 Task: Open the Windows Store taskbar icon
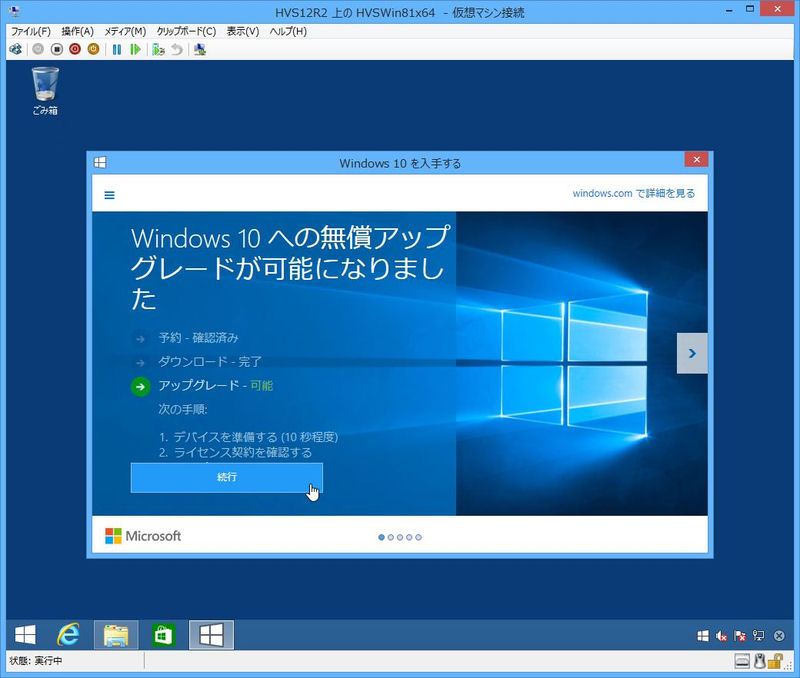click(x=163, y=635)
